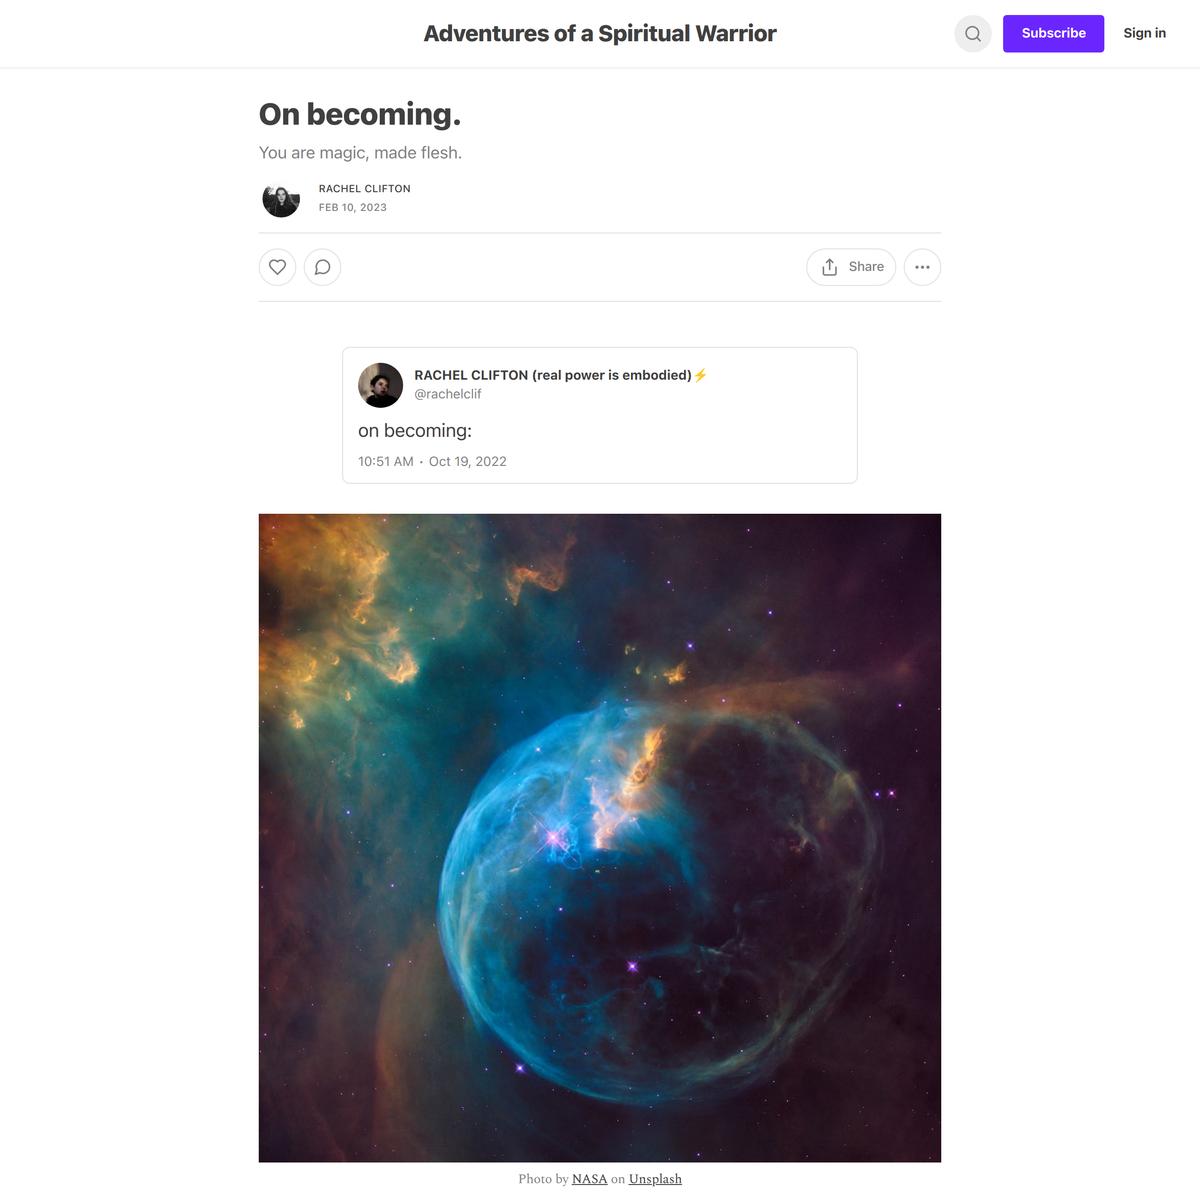This screenshot has height=1200, width=1200.
Task: Like the post with the heart icon
Action: coord(278,267)
